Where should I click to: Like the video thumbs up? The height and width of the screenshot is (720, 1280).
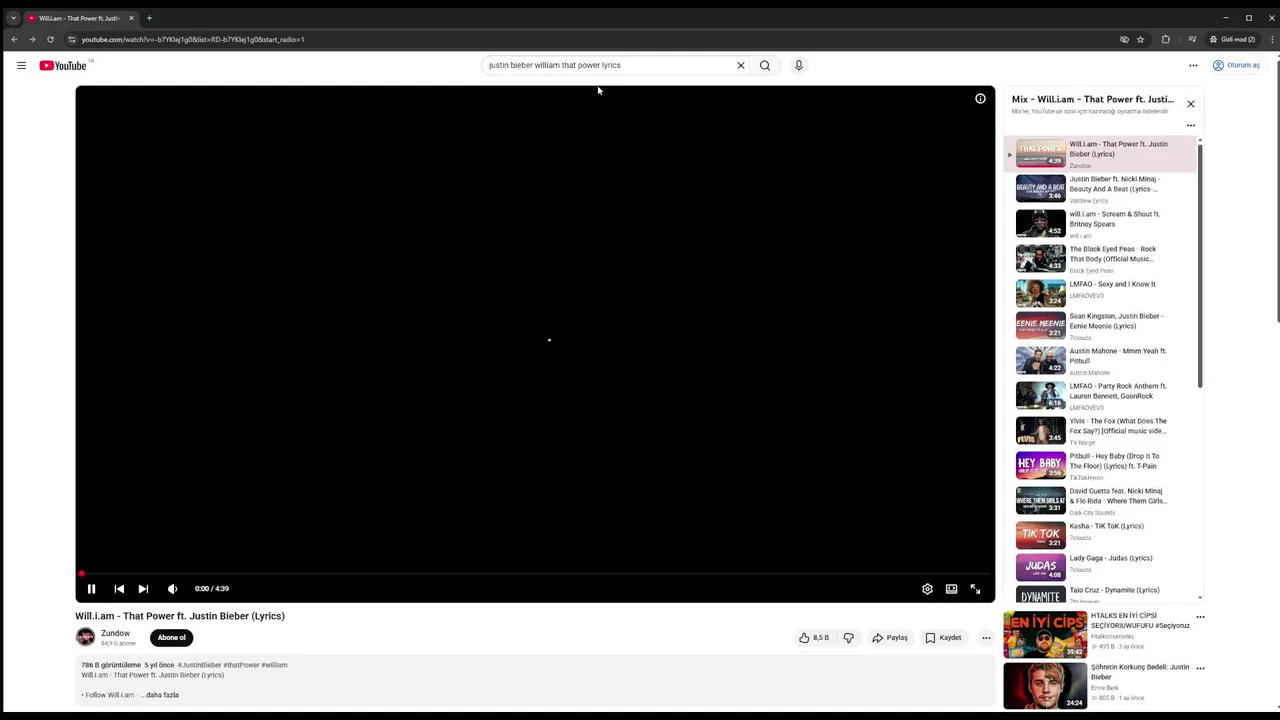813,637
